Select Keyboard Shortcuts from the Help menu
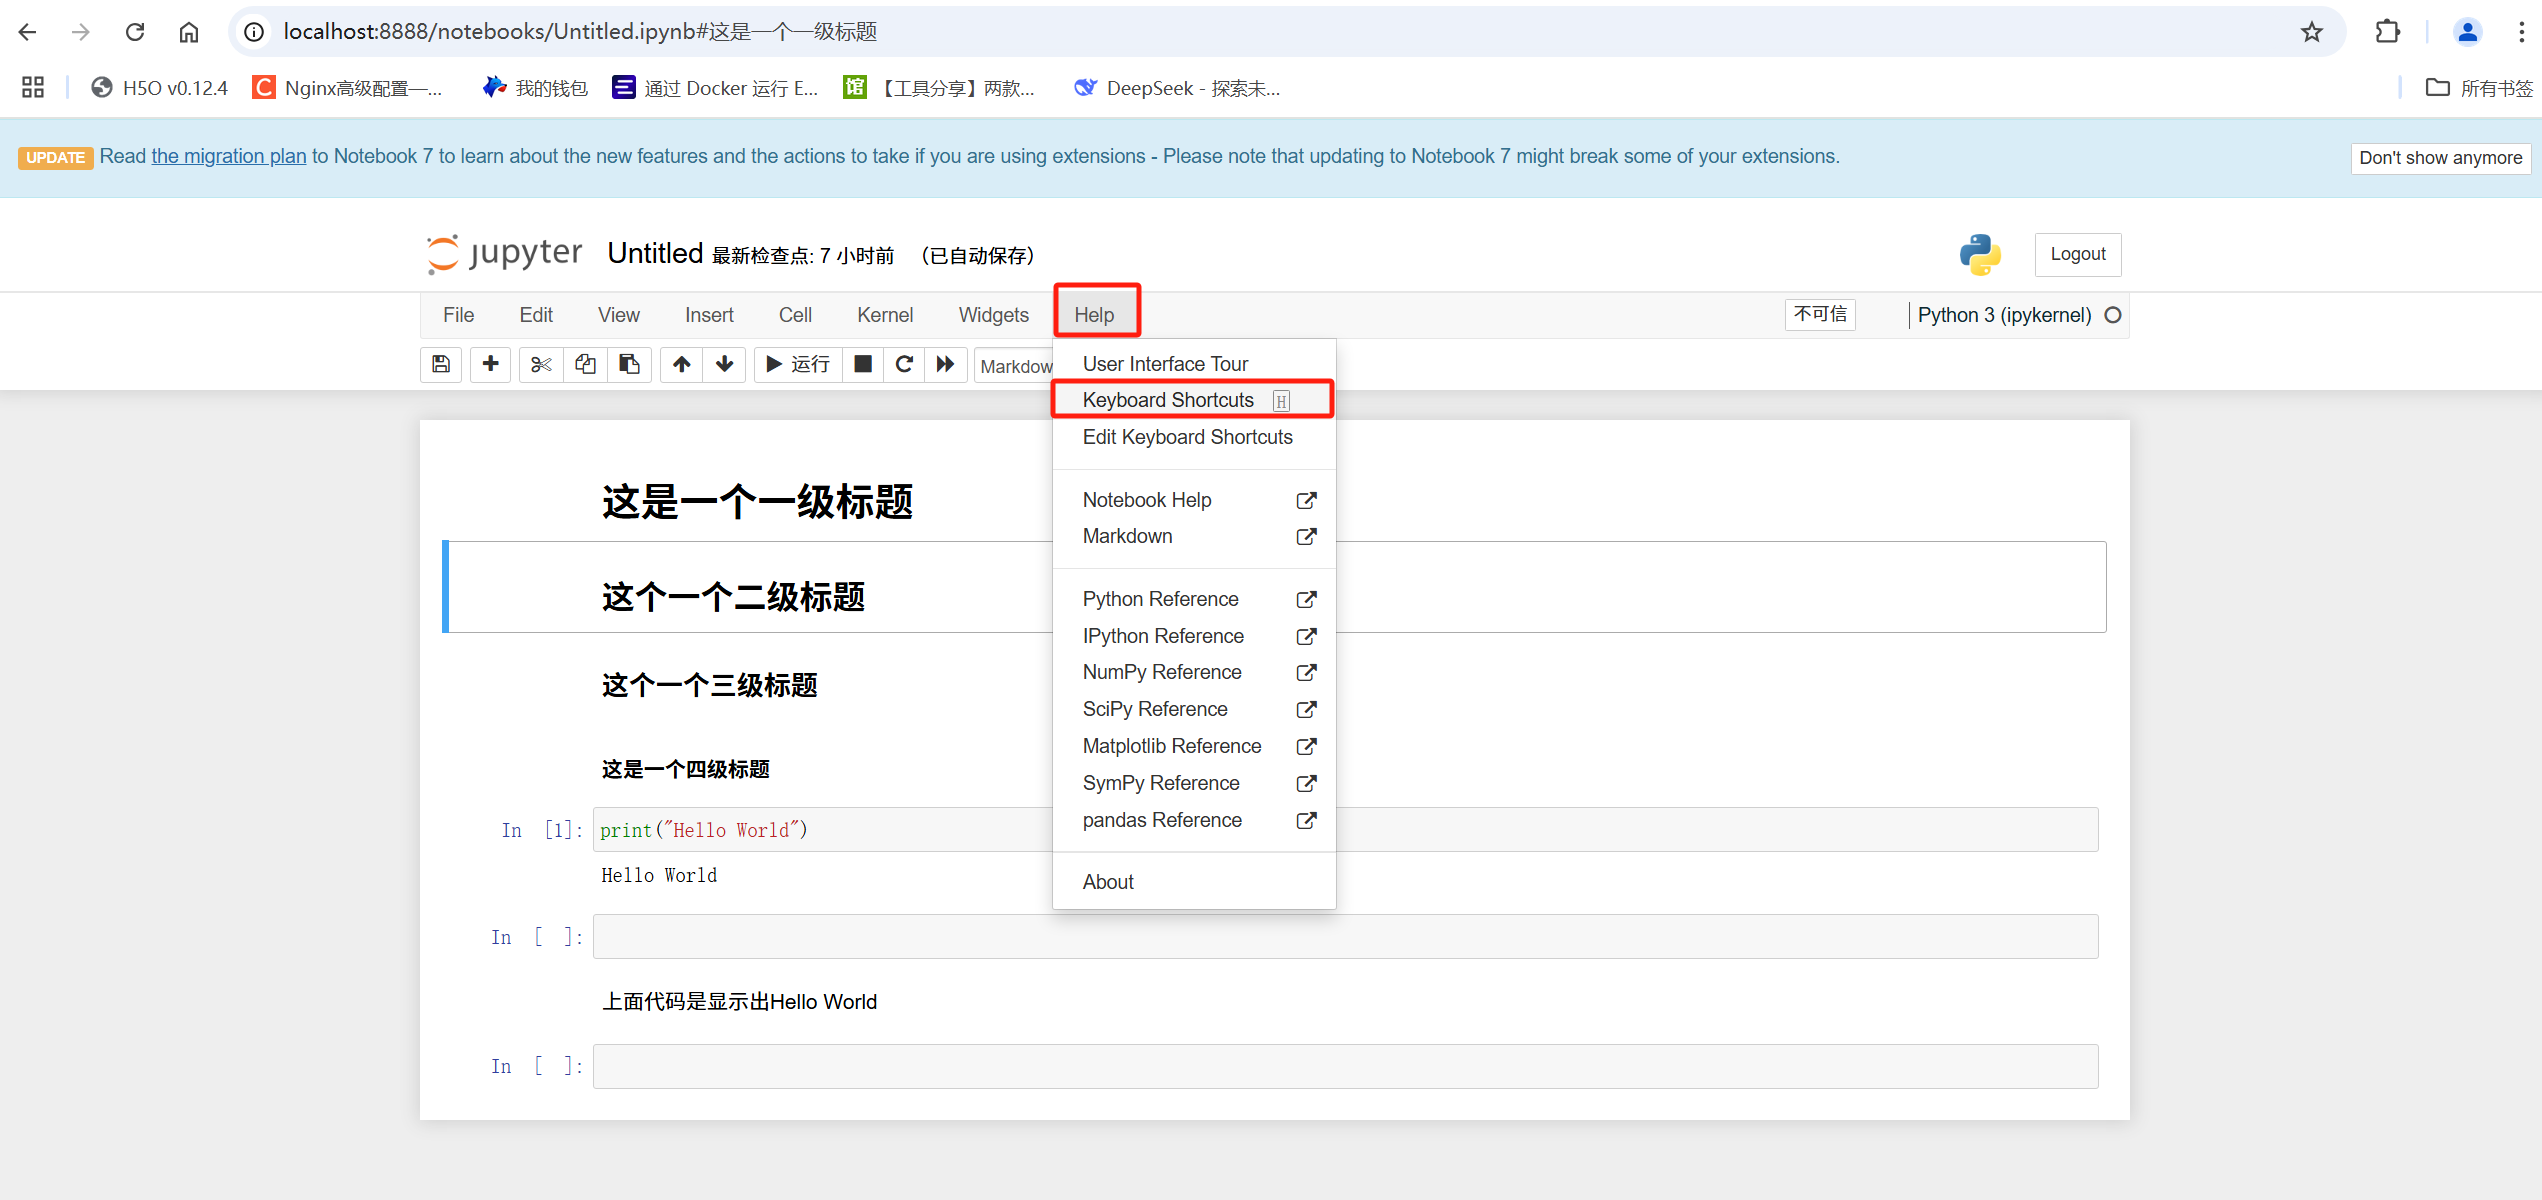 pos(1168,400)
